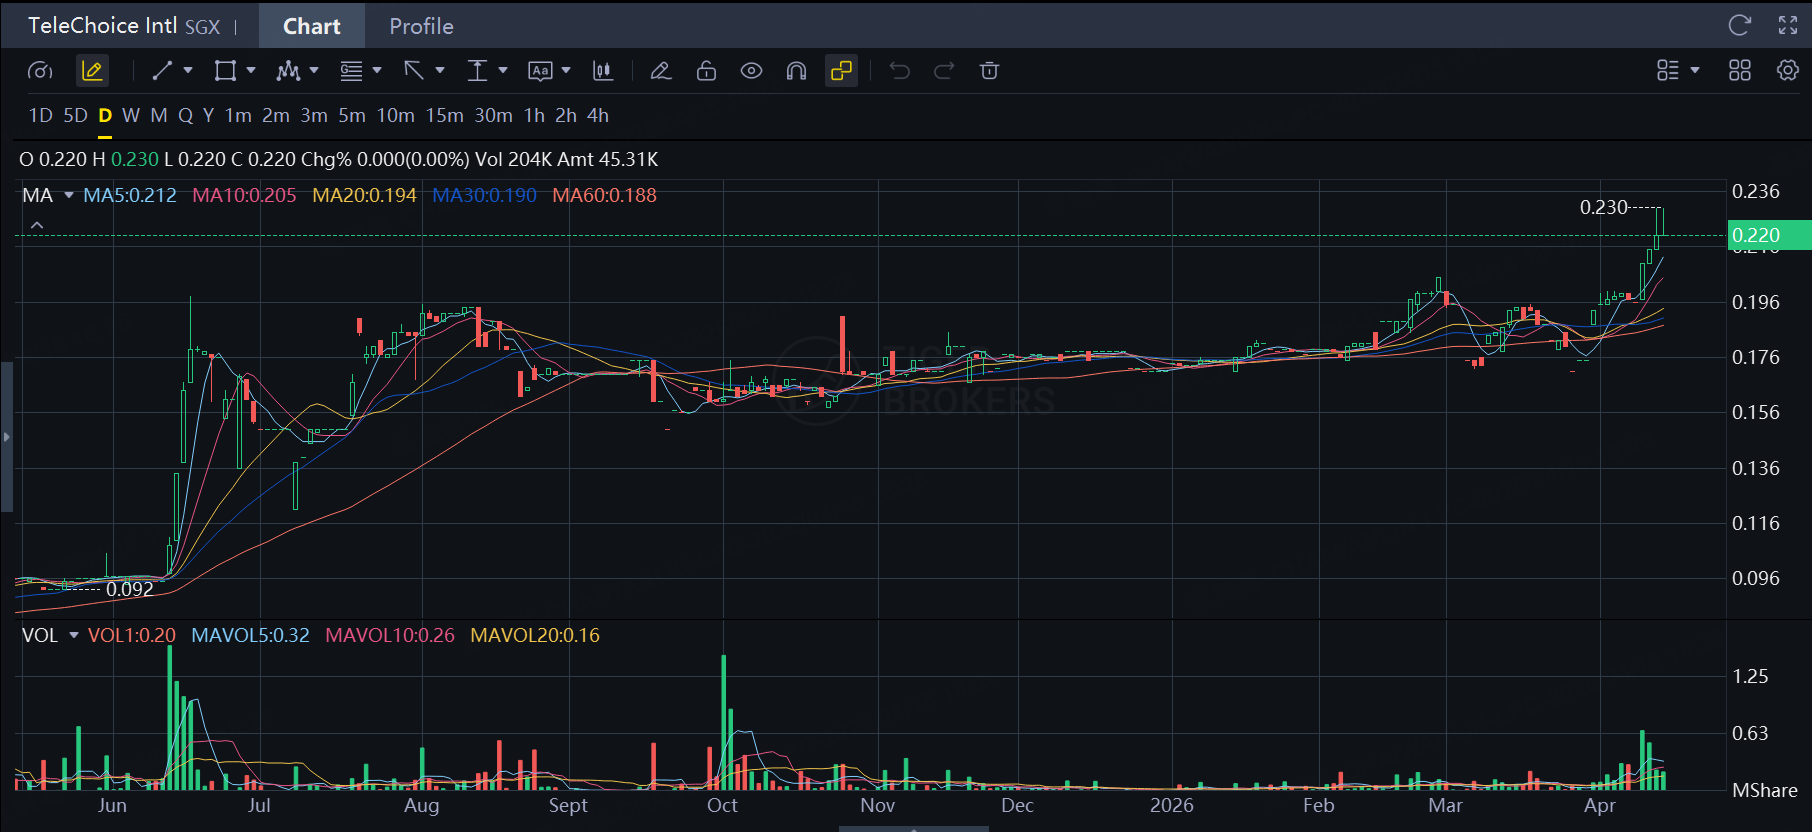The width and height of the screenshot is (1812, 832).
Task: Select the rectangle shape tool
Action: 225,71
